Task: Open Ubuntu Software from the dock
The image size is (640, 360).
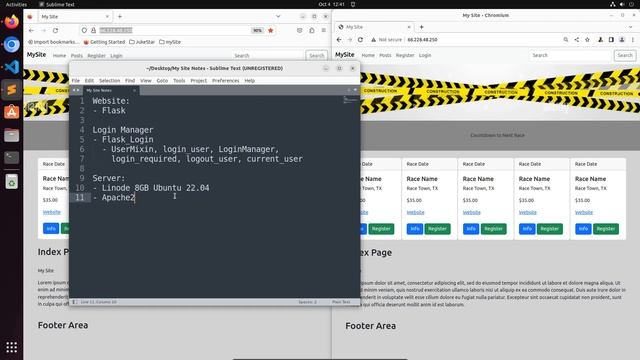Action: [x=11, y=112]
